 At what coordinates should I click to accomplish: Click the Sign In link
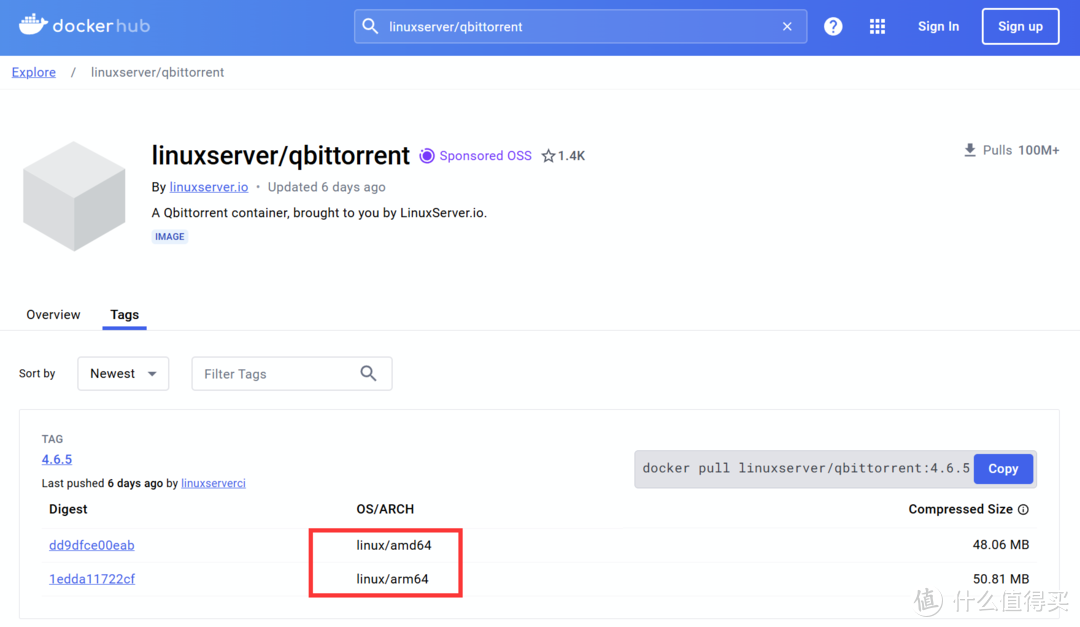pyautogui.click(x=938, y=27)
